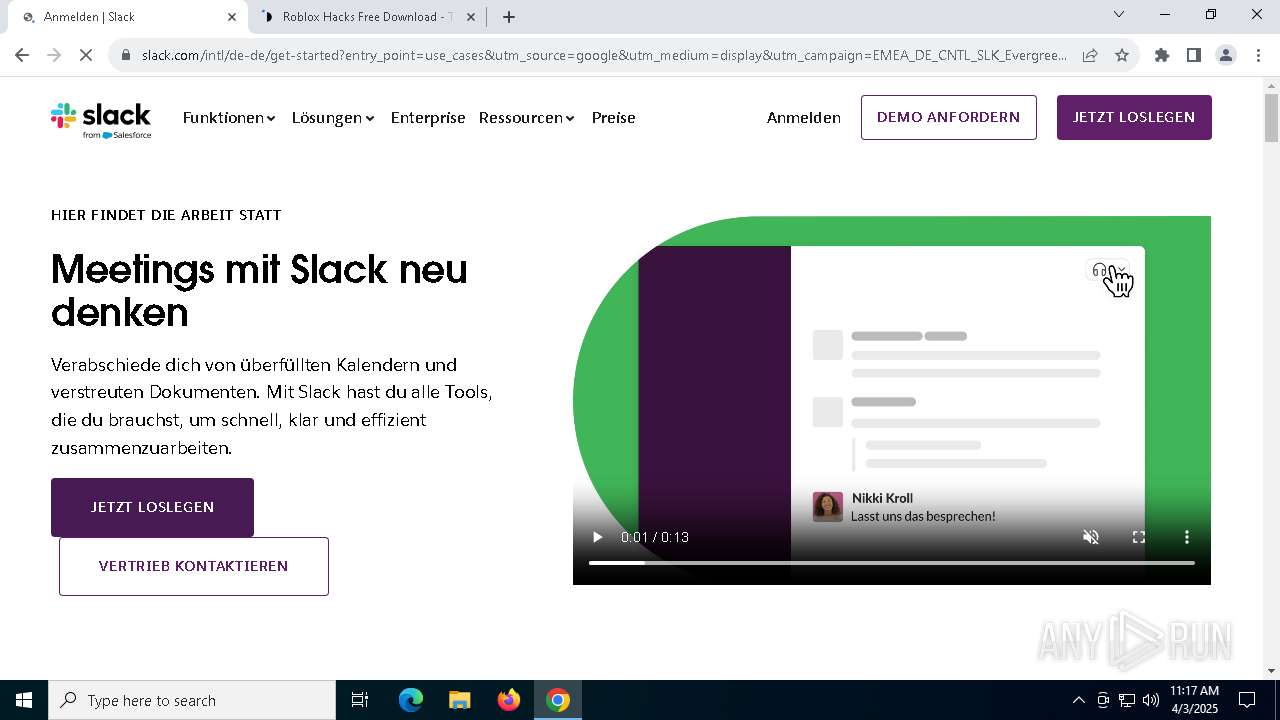Click the DEMO ANFORDERN button
1280x720 pixels.
948,117
